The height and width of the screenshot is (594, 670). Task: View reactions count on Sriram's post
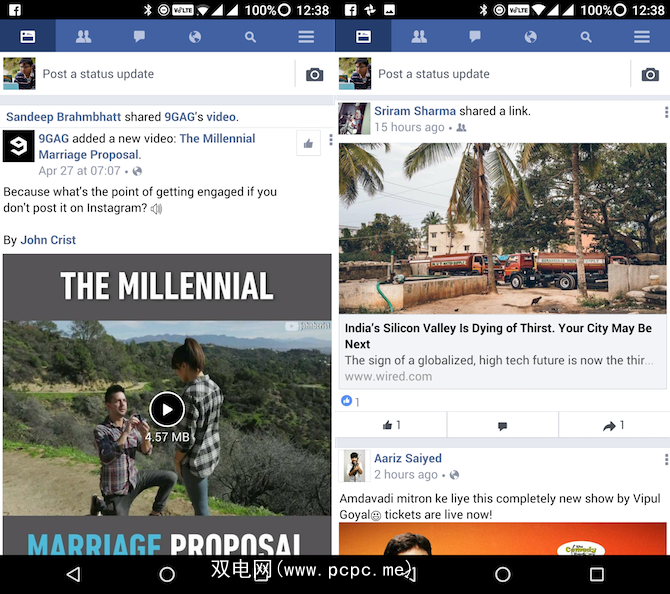[350, 401]
